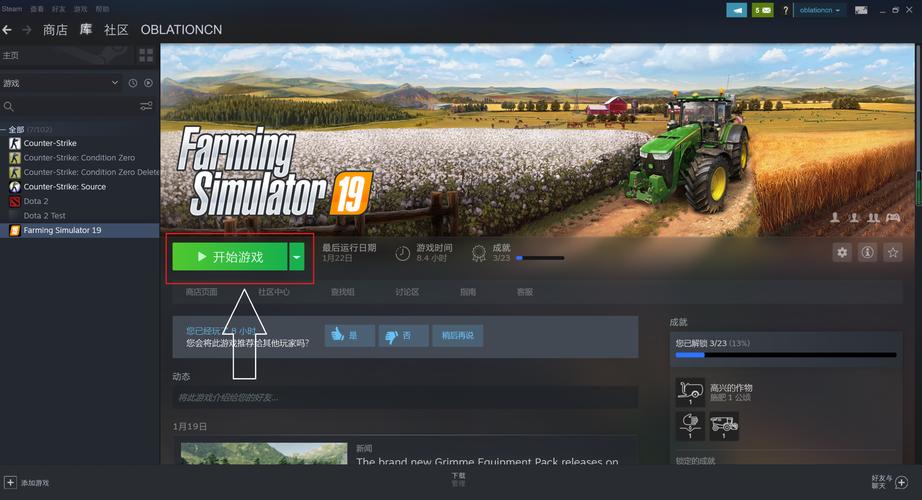Click thumbs down 否 button

tap(403, 335)
